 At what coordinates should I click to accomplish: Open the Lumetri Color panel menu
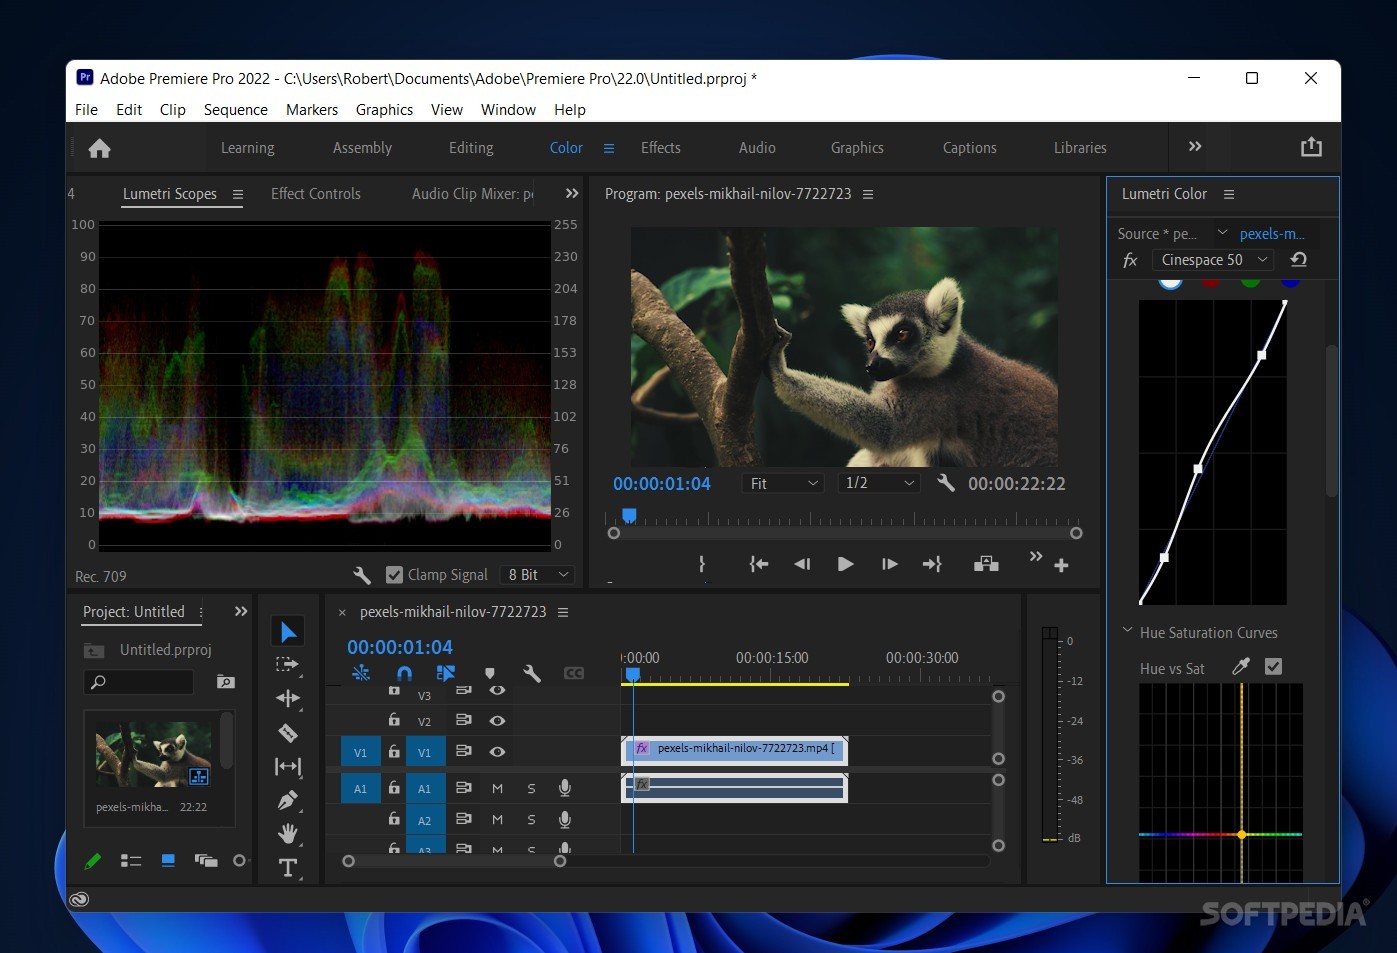1229,194
